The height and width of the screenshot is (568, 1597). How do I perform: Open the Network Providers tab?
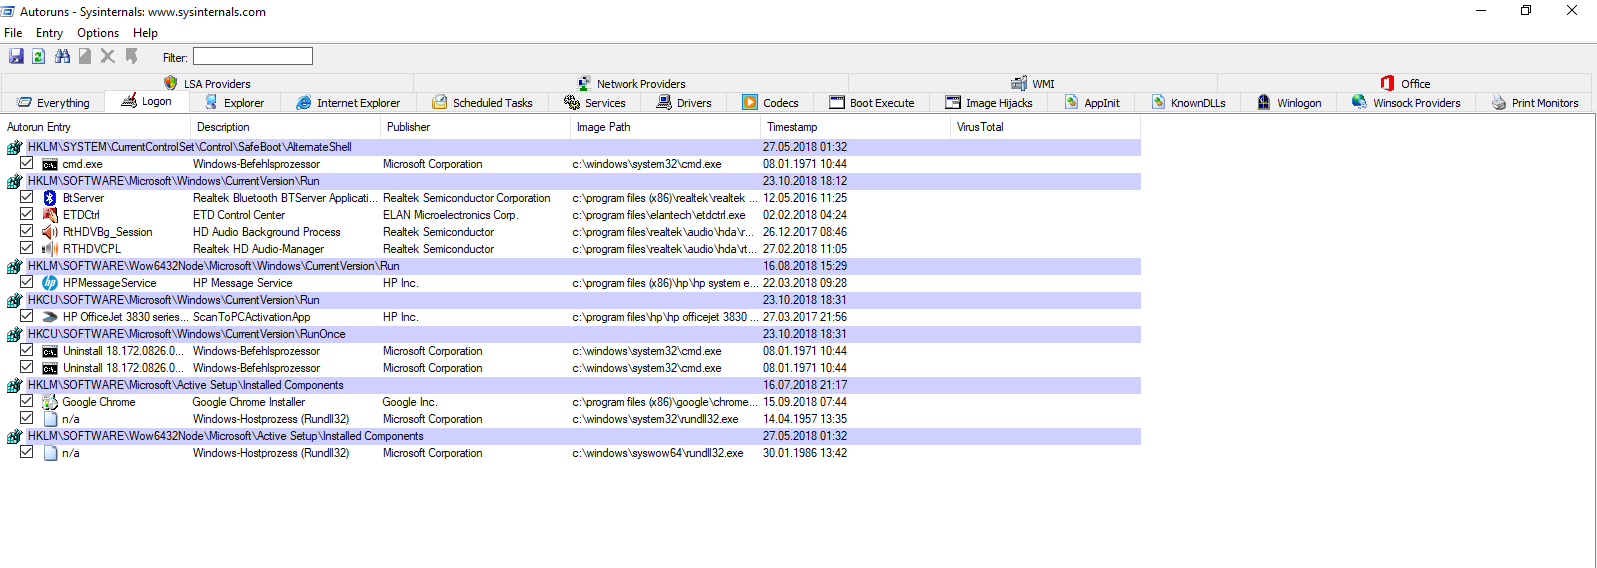[x=631, y=84]
